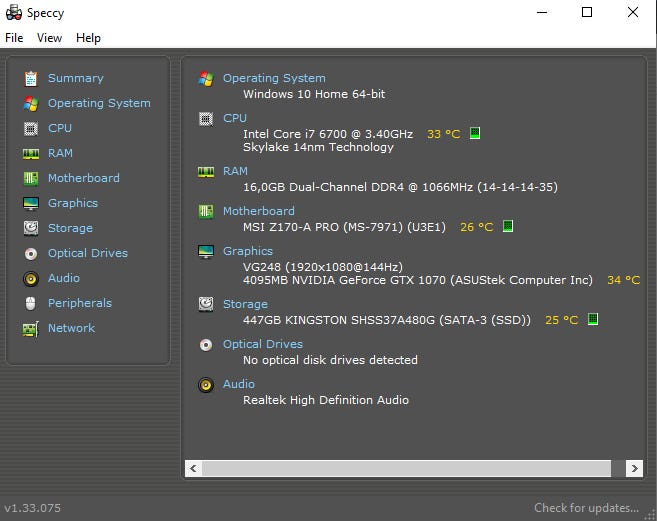The image size is (657, 521).
Task: Click the Audio speaker icon in sidebar
Action: 30,278
